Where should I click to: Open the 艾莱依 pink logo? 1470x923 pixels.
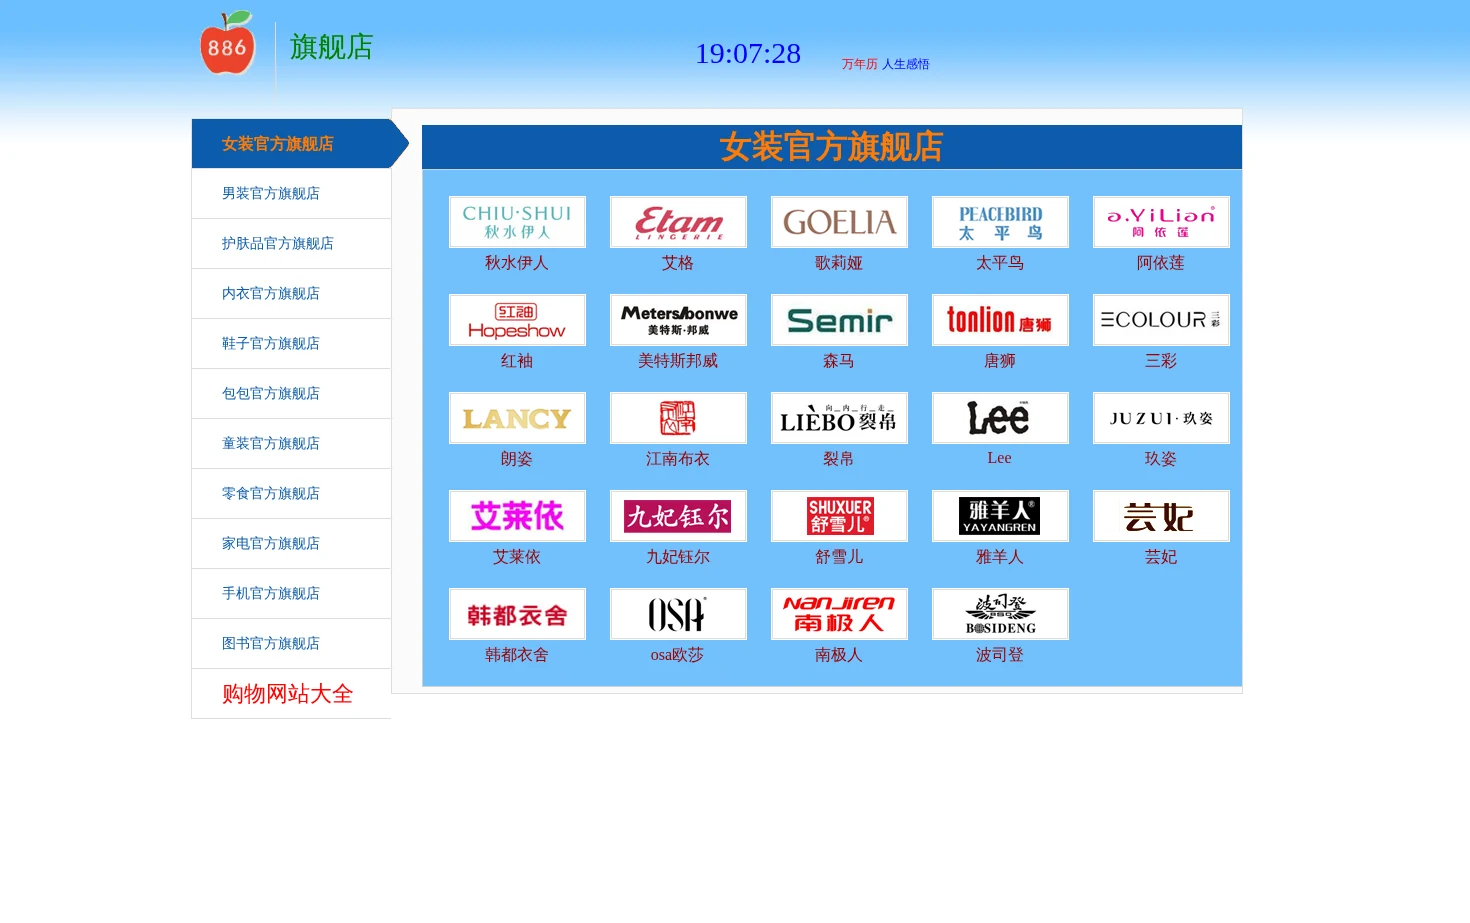tap(517, 516)
